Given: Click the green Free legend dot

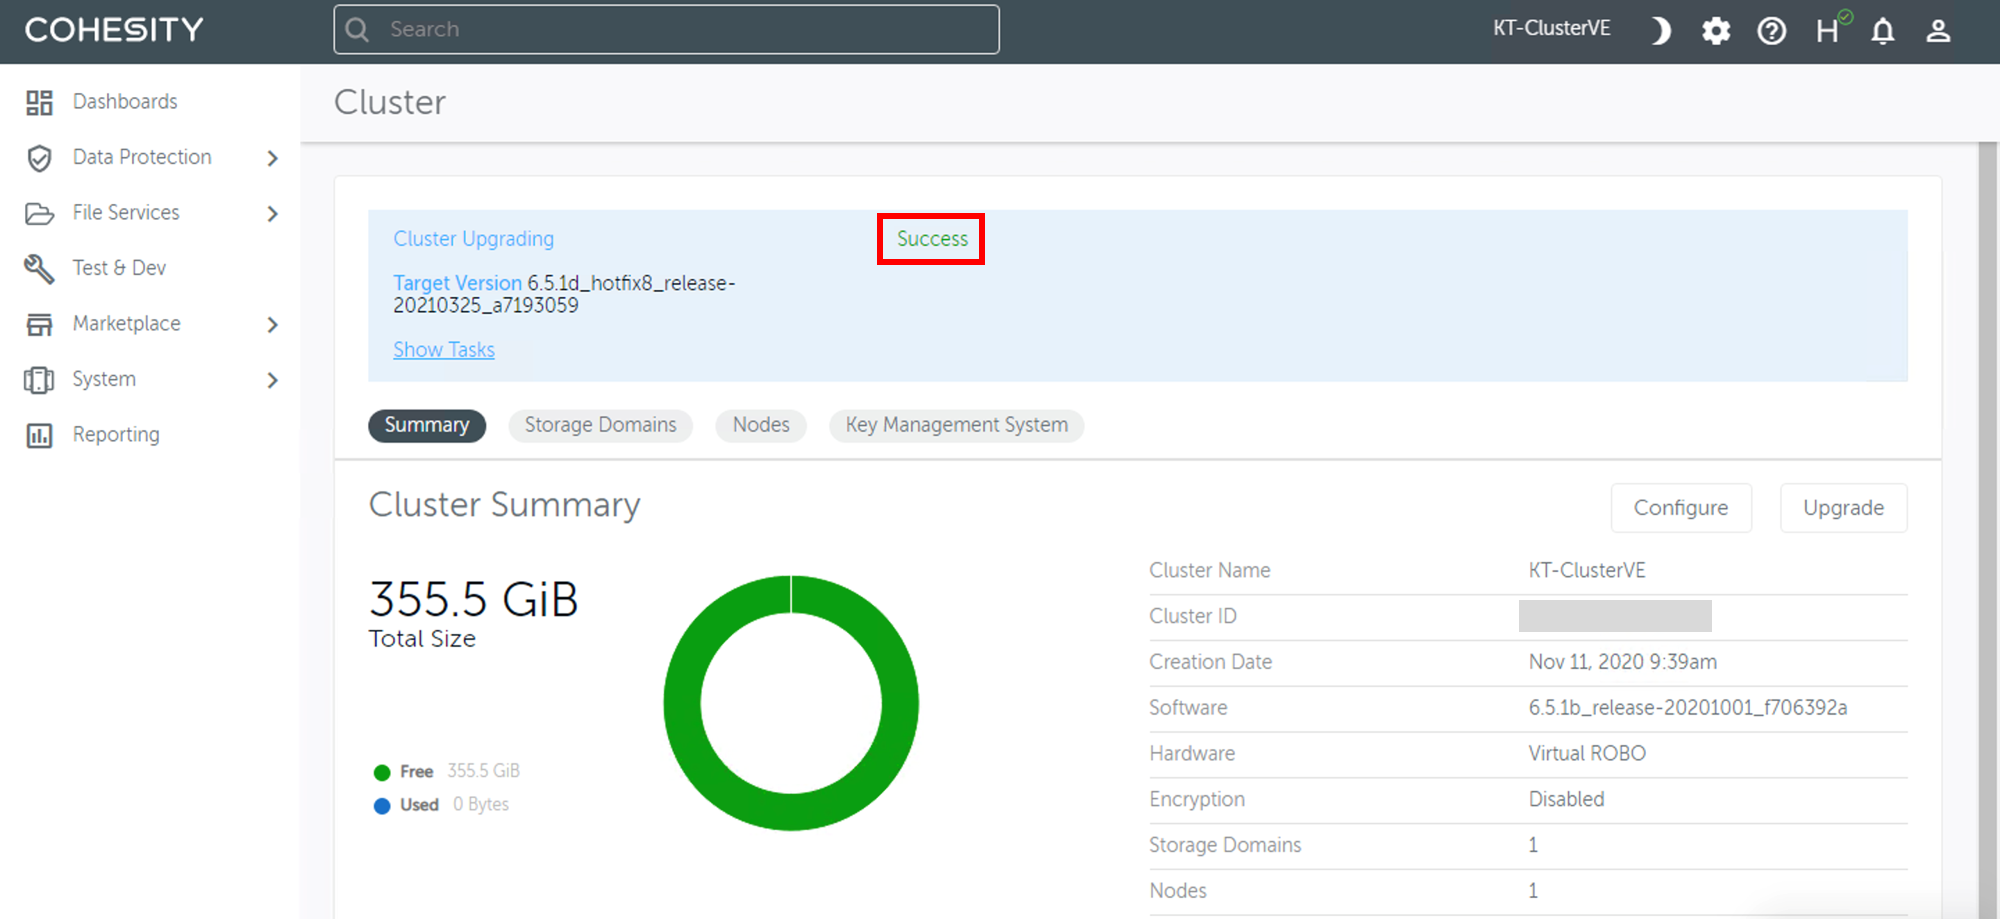Looking at the screenshot, I should pos(382,772).
